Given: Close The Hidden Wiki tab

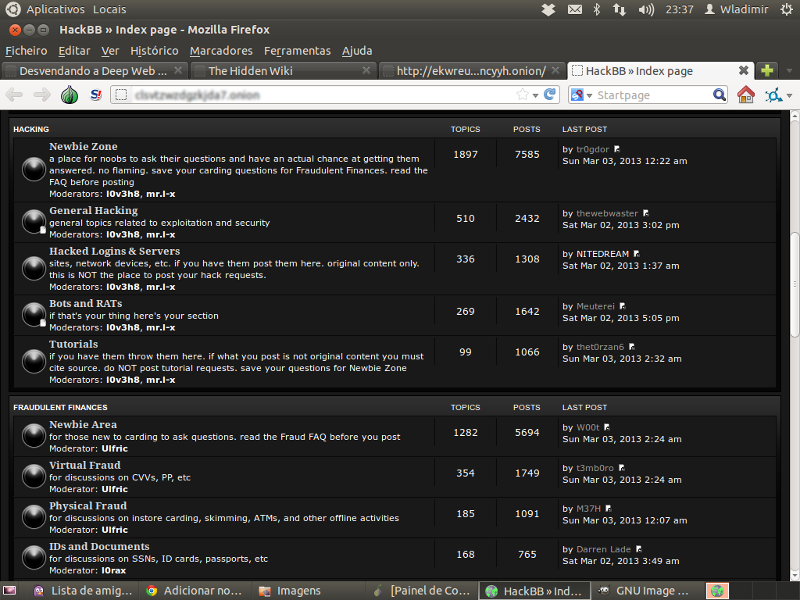Looking at the screenshot, I should point(366,70).
